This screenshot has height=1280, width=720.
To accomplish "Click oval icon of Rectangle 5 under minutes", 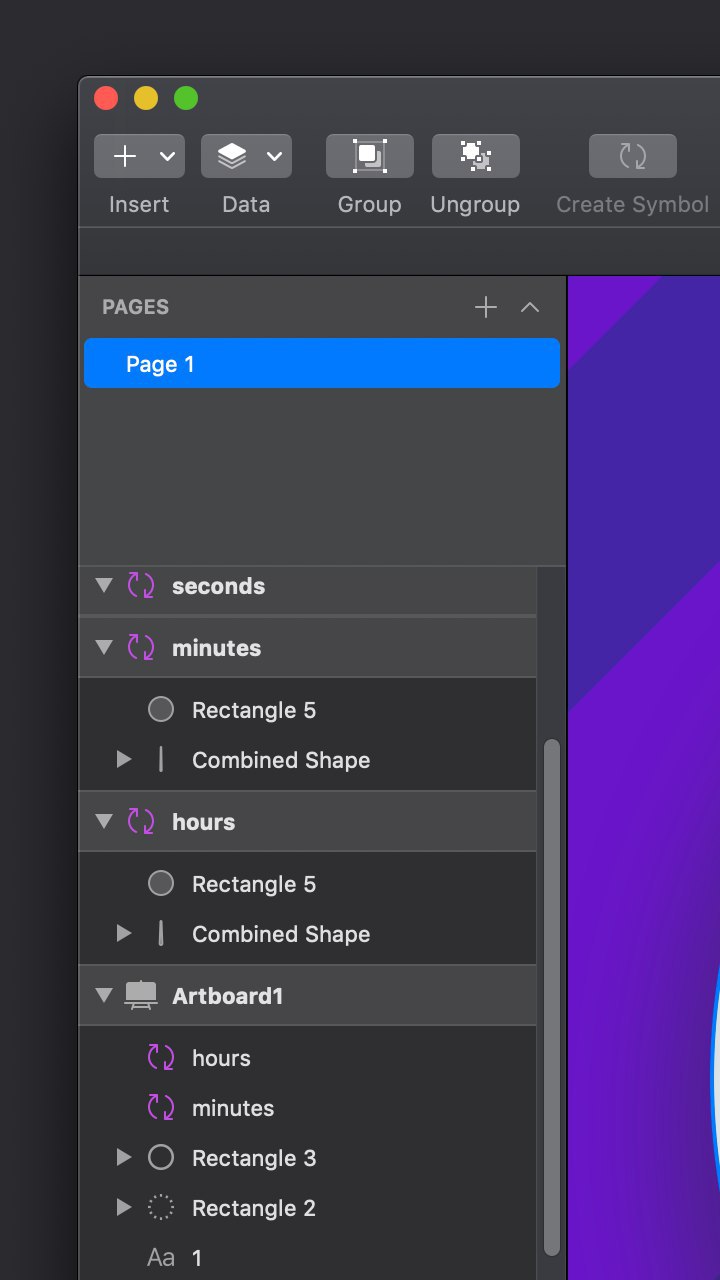I will coord(161,710).
